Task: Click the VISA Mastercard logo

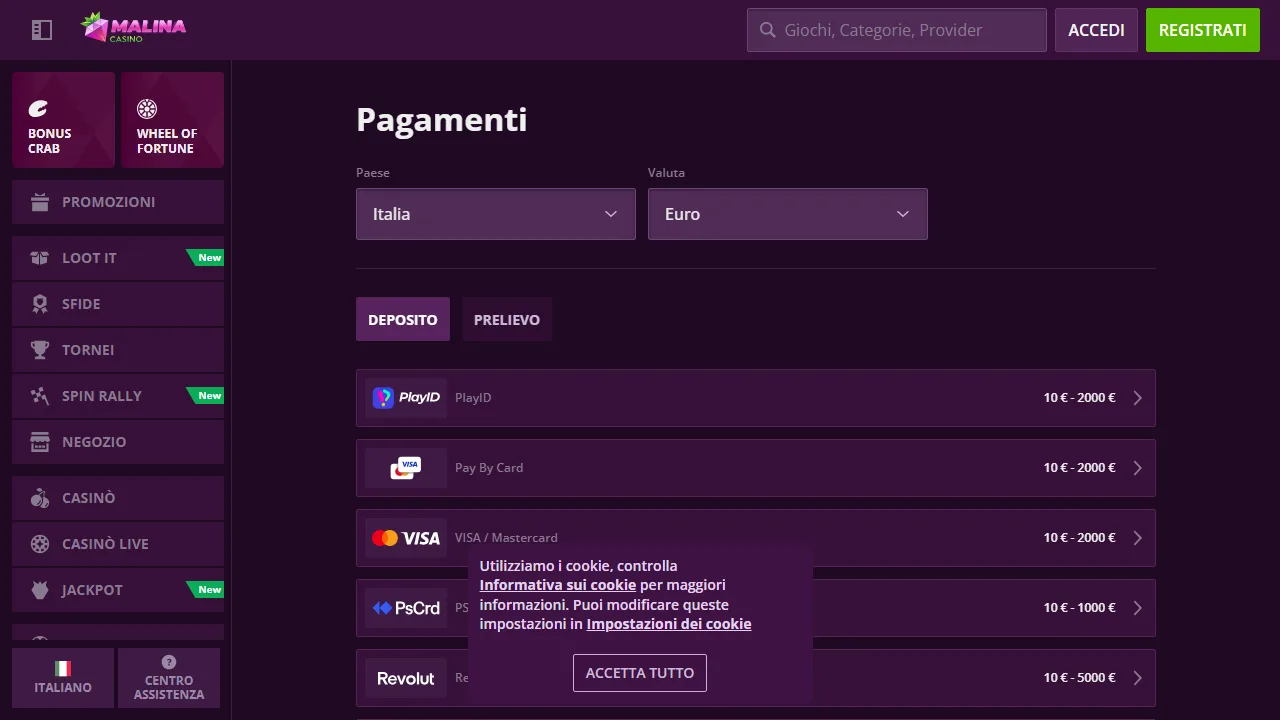Action: pyautogui.click(x=406, y=538)
